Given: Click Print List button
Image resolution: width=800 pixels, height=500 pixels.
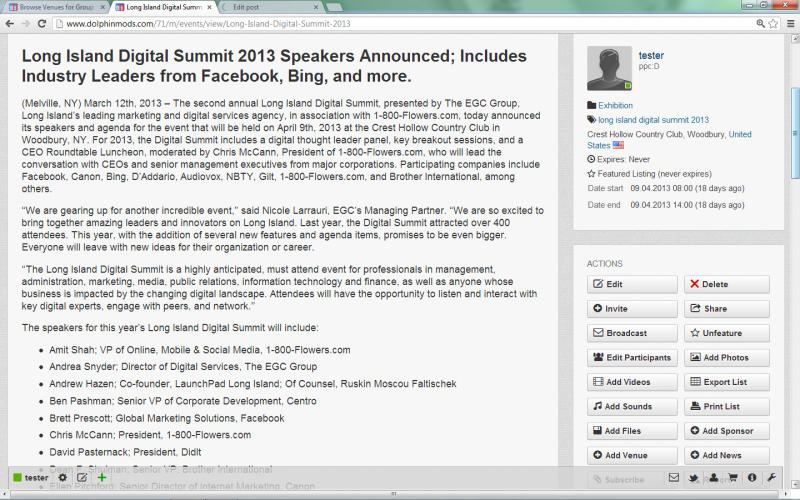Looking at the screenshot, I should point(727,407).
